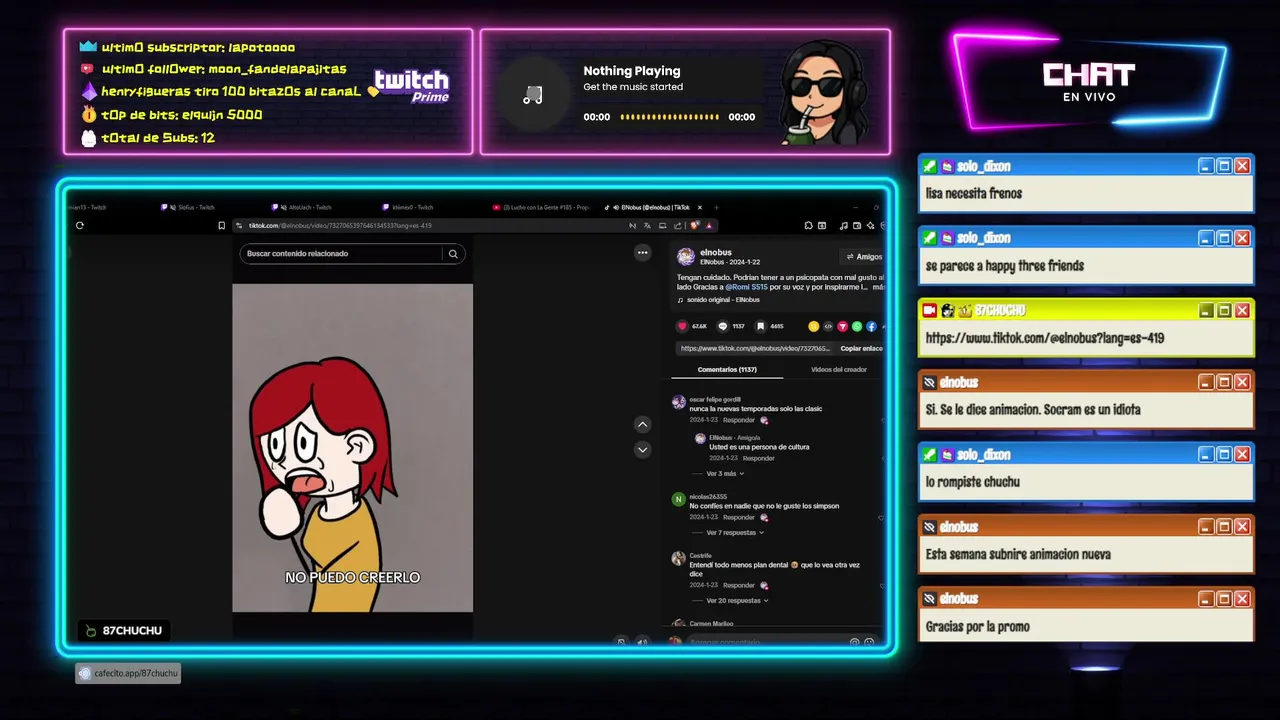Share the video to WhatsApp
This screenshot has height=720, width=1280.
pyautogui.click(x=857, y=326)
